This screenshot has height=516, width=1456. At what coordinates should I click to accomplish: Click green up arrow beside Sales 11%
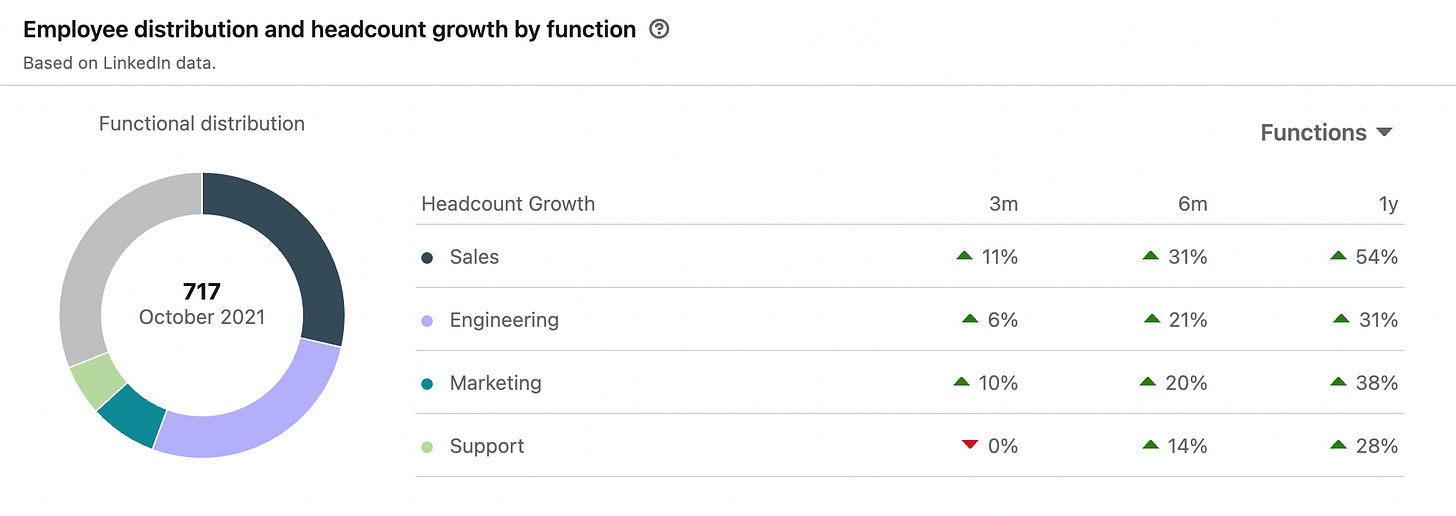(x=964, y=256)
